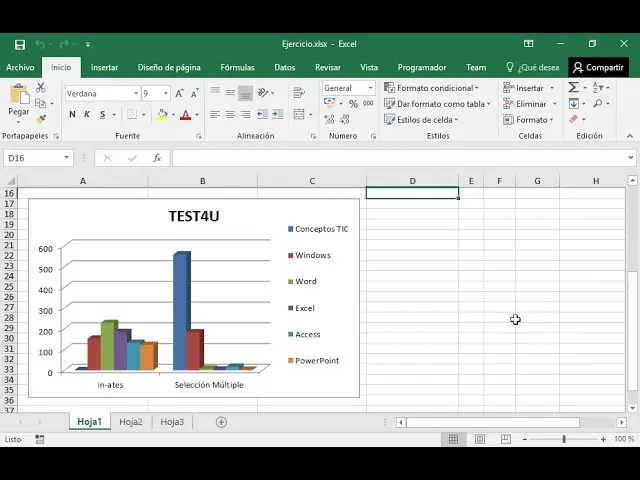The width and height of the screenshot is (640, 480).
Task: Click the increase font size icon
Action: (x=176, y=93)
